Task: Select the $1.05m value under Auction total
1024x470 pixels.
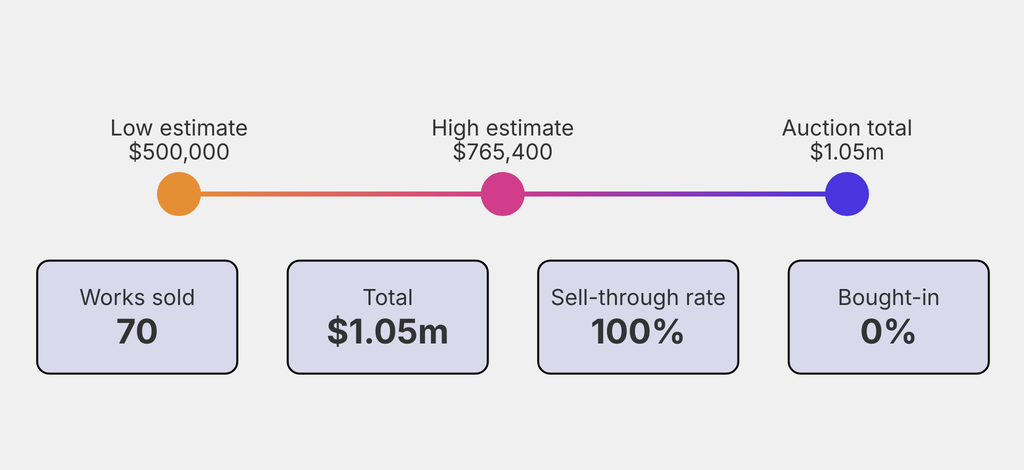Action: tap(847, 152)
